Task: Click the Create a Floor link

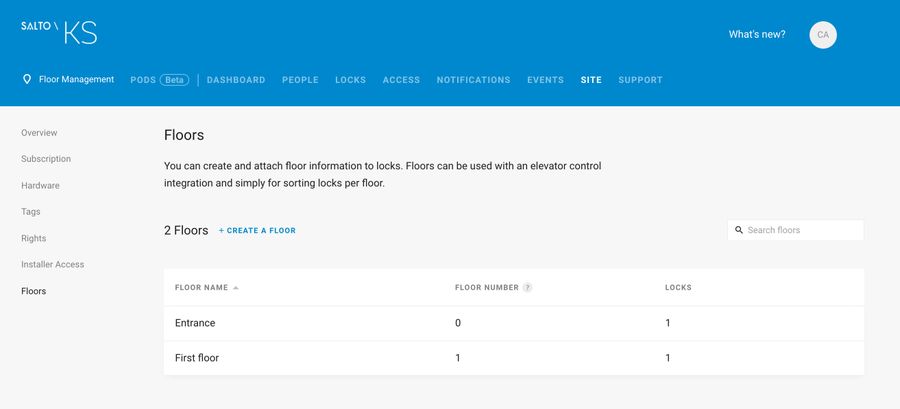Action: click(257, 231)
